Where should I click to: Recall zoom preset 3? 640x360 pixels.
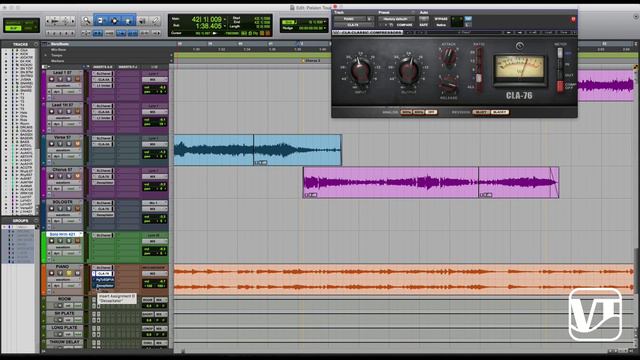click(x=60, y=33)
